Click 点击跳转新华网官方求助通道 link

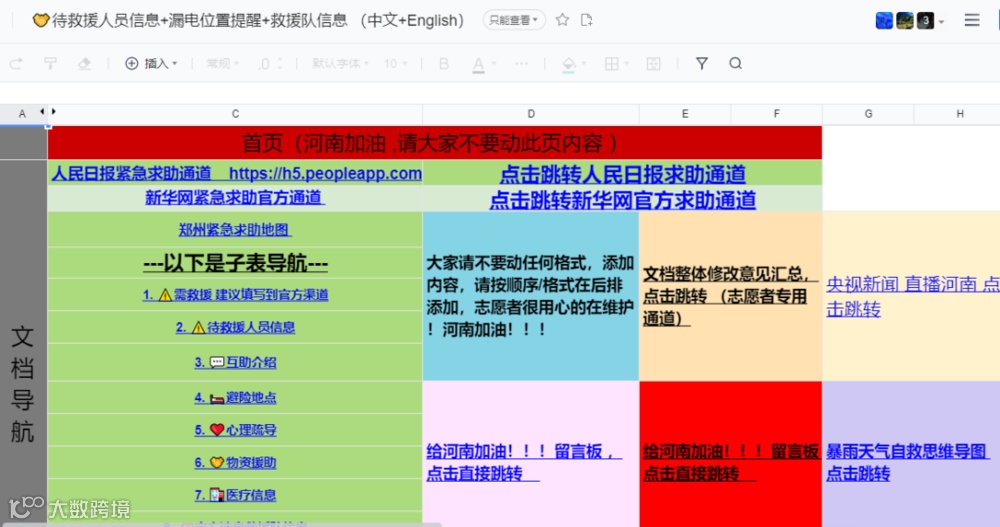click(x=622, y=200)
